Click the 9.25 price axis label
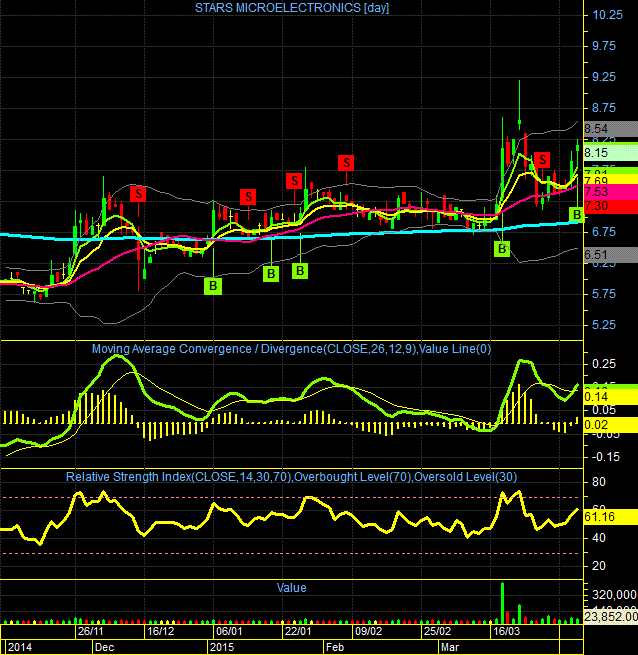The image size is (638, 655). coord(604,77)
